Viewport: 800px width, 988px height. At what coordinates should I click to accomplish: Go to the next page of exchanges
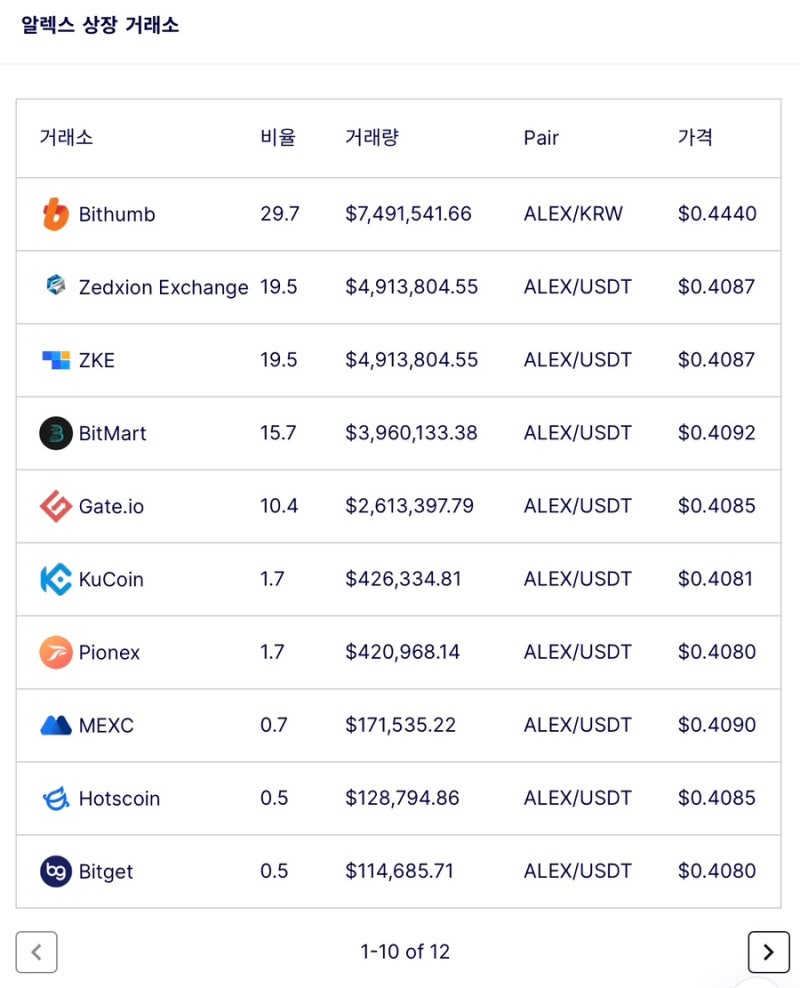click(768, 952)
